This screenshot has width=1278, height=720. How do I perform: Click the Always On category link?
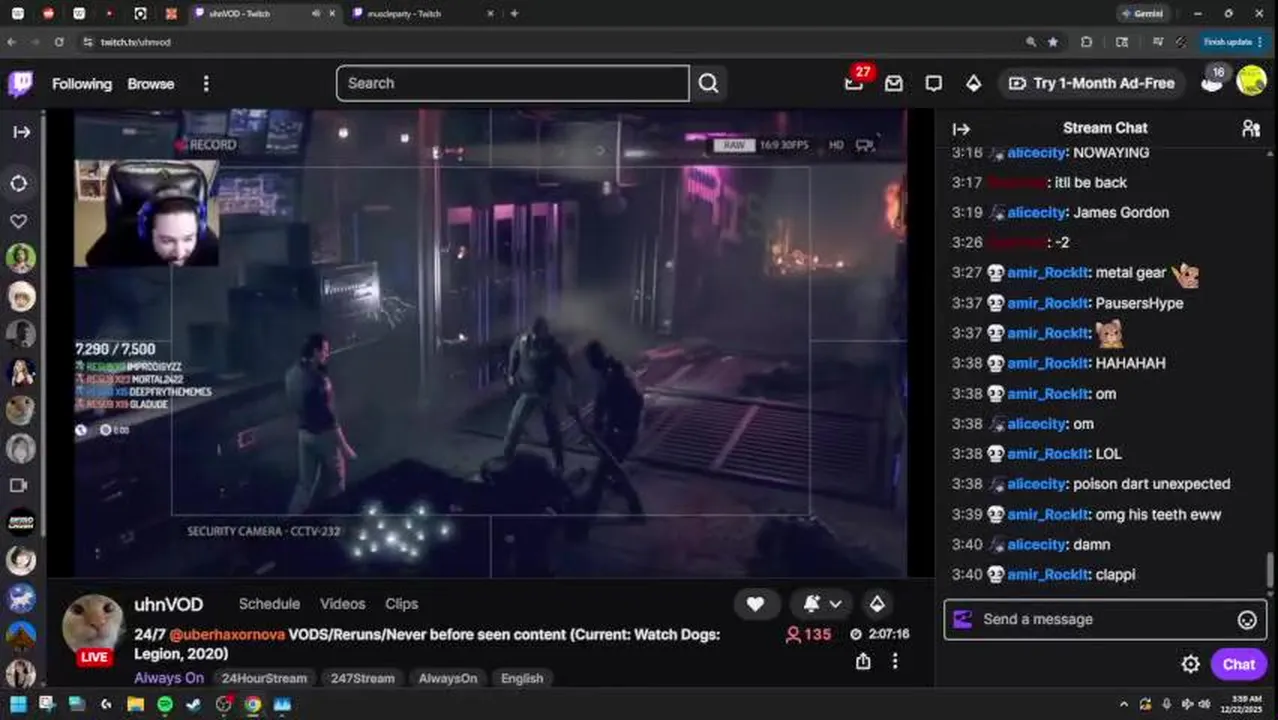[169, 678]
